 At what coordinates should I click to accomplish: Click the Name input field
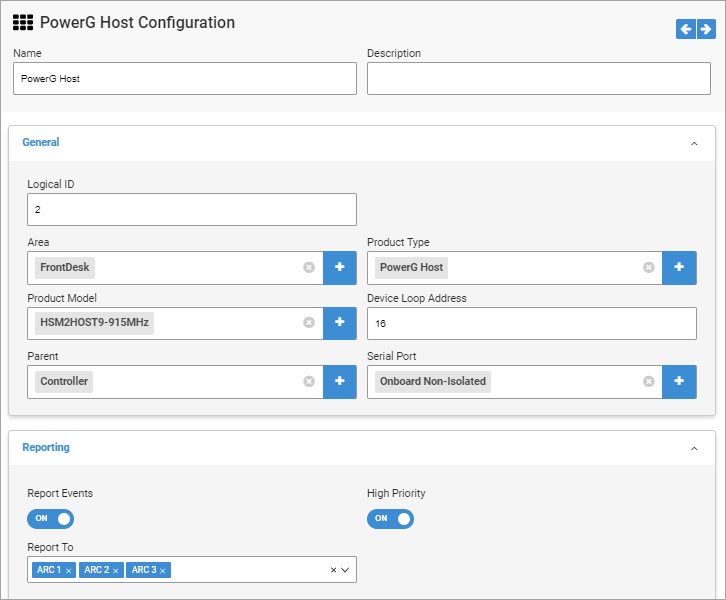coord(185,79)
